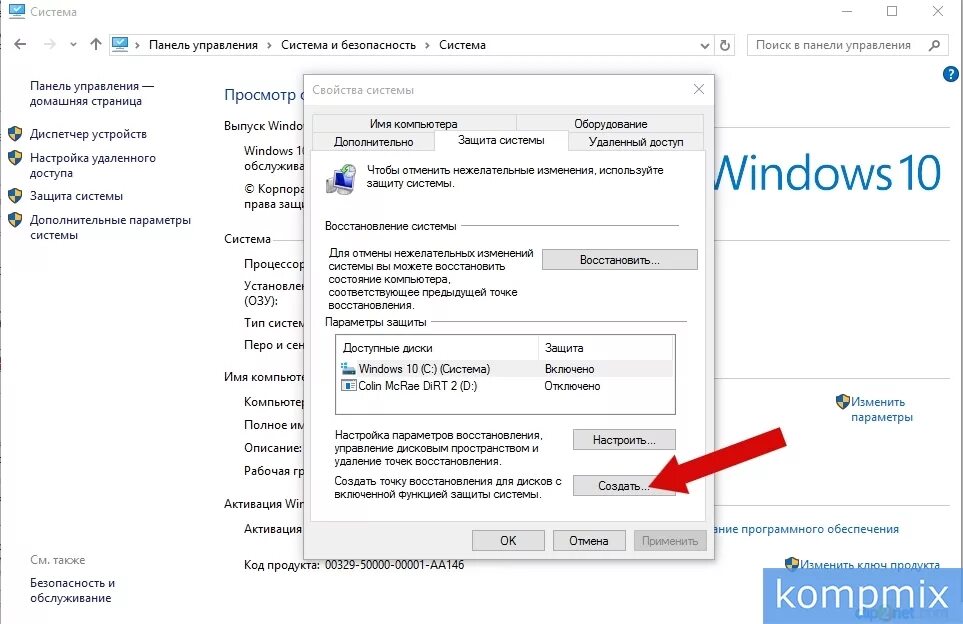Click system protection icon in dialog
This screenshot has width=963, height=624.
[341, 179]
